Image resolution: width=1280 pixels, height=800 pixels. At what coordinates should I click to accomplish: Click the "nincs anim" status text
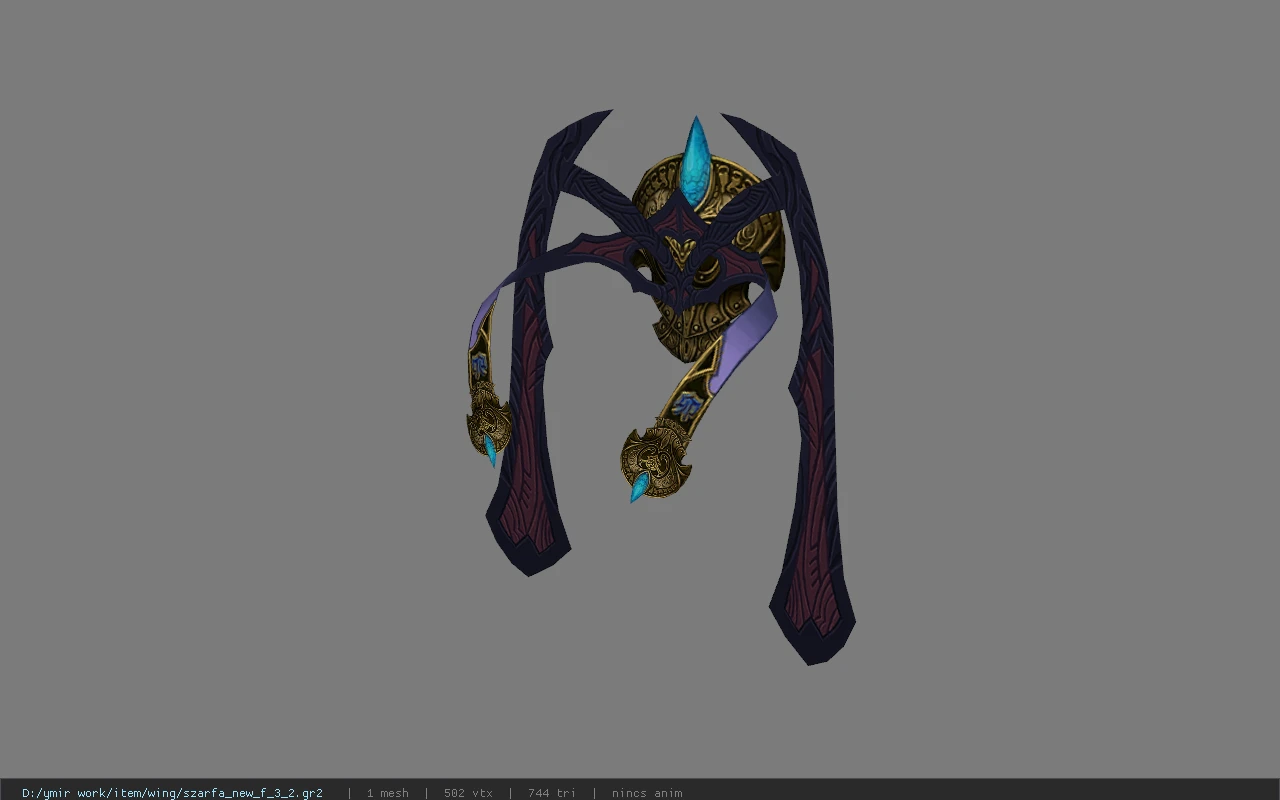(x=647, y=793)
